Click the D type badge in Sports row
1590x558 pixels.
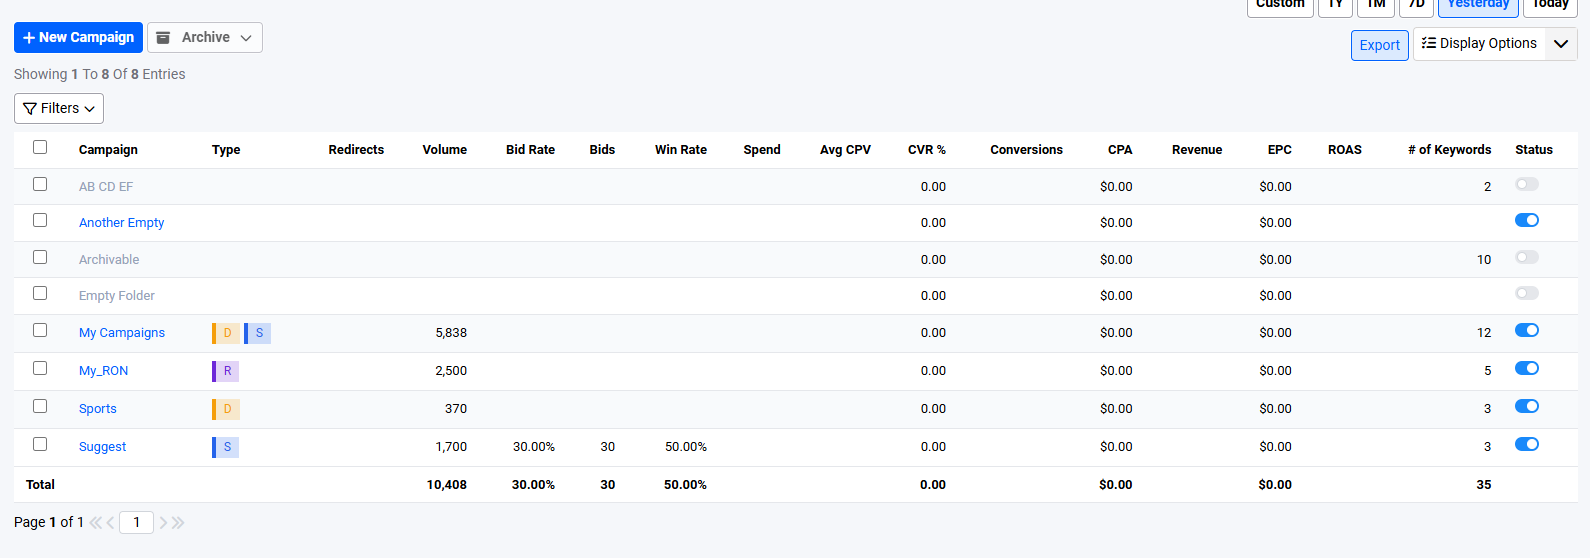click(226, 409)
